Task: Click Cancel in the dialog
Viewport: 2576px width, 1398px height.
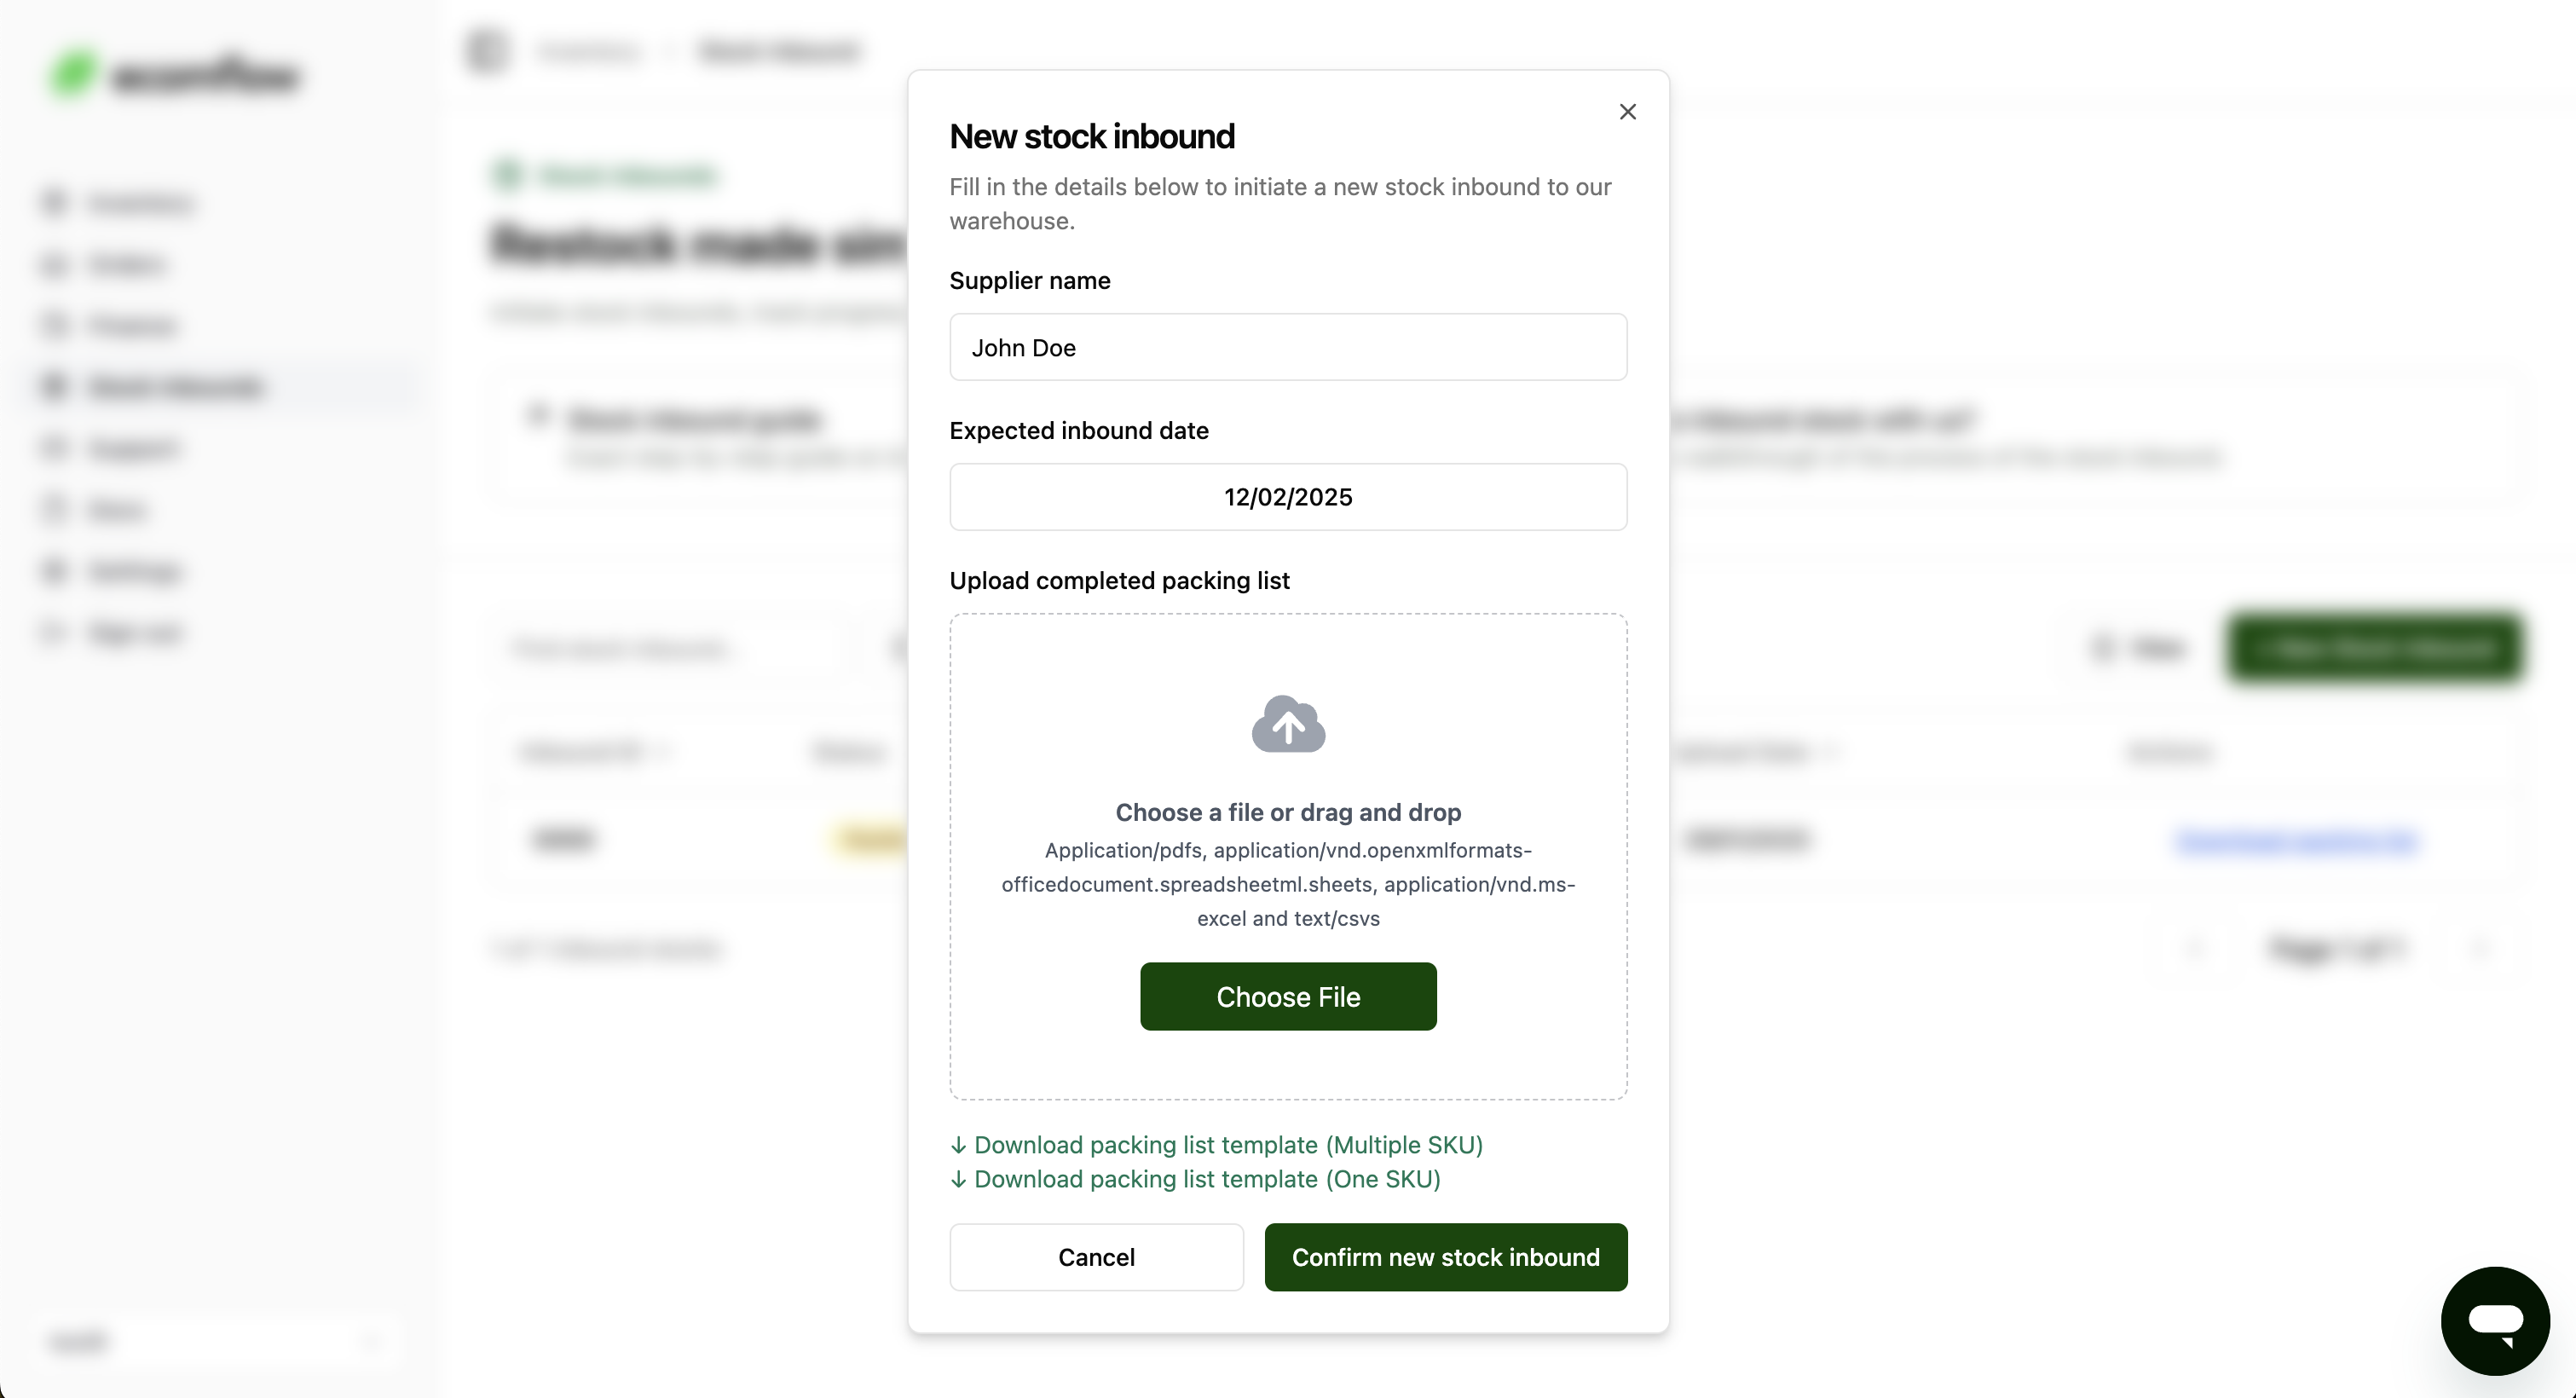Action: pos(1096,1257)
